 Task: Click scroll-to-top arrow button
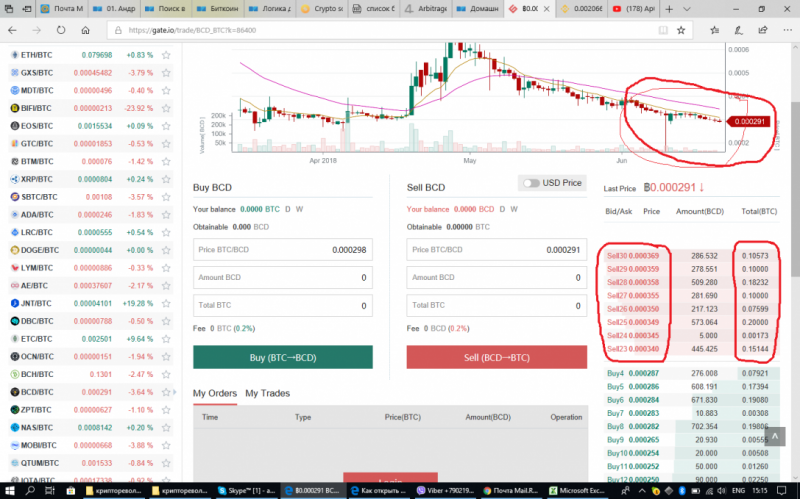point(774,436)
